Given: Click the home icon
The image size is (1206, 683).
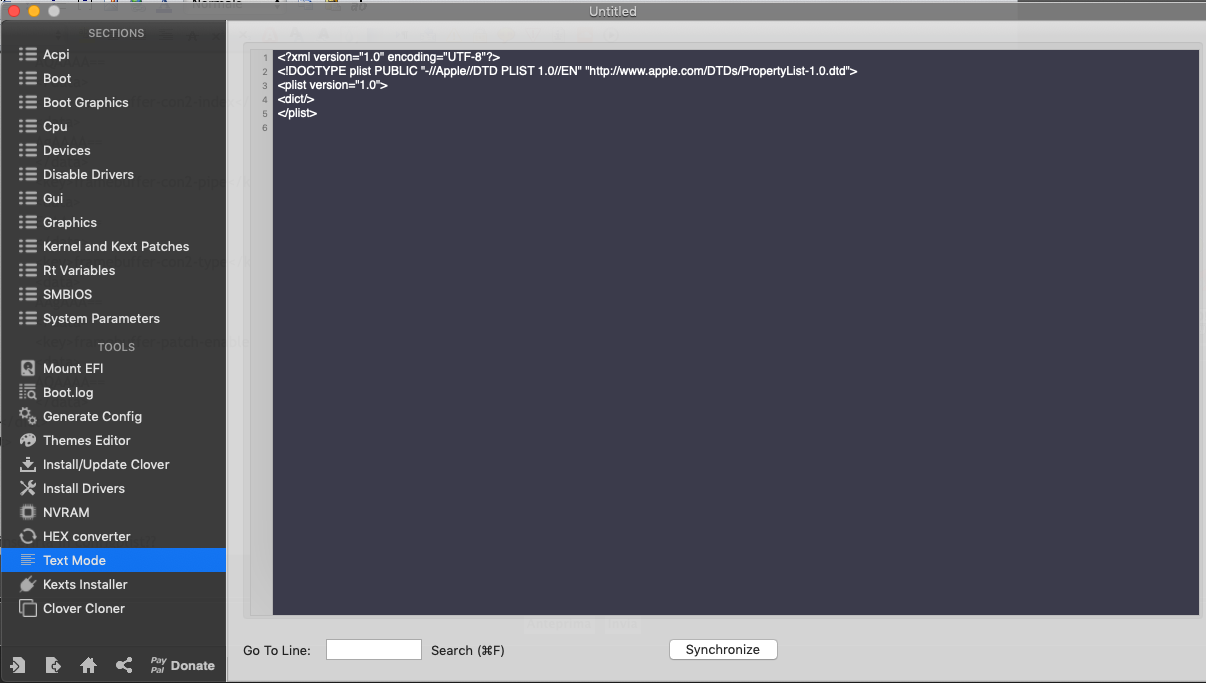Looking at the screenshot, I should pyautogui.click(x=88, y=665).
